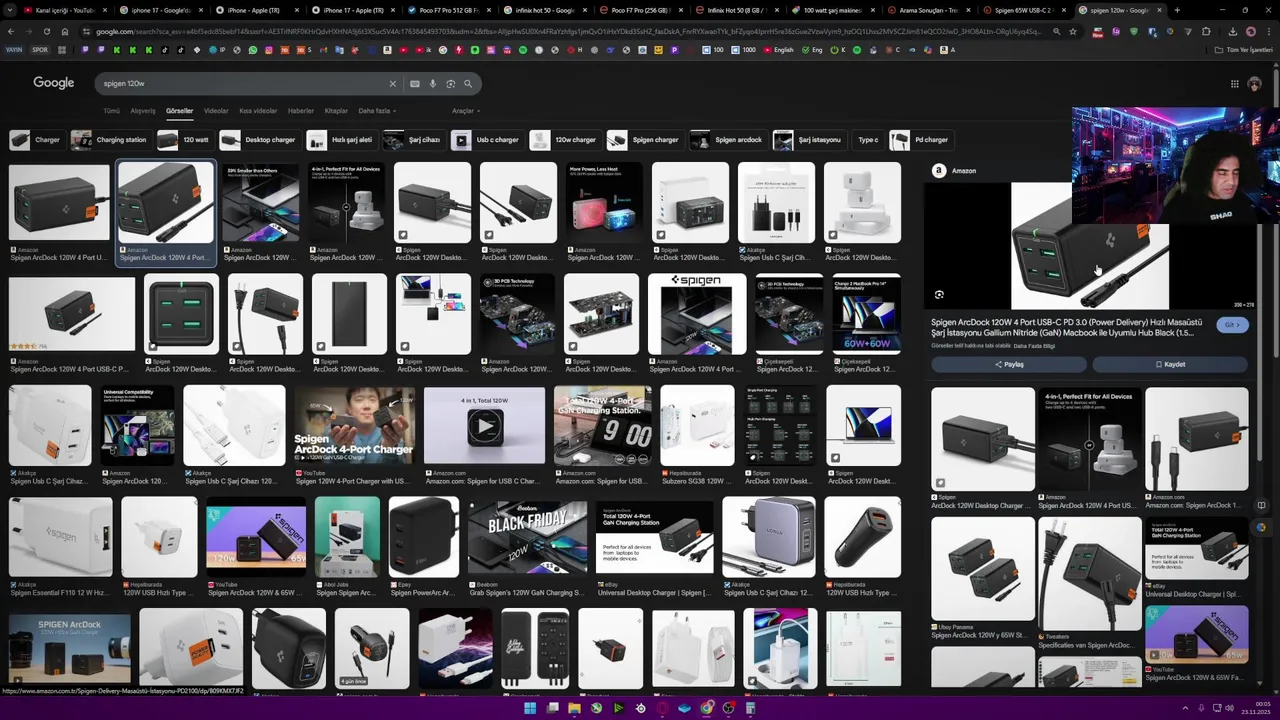Open File Explorer on taskbar
The width and height of the screenshot is (1280, 720).
(574, 708)
